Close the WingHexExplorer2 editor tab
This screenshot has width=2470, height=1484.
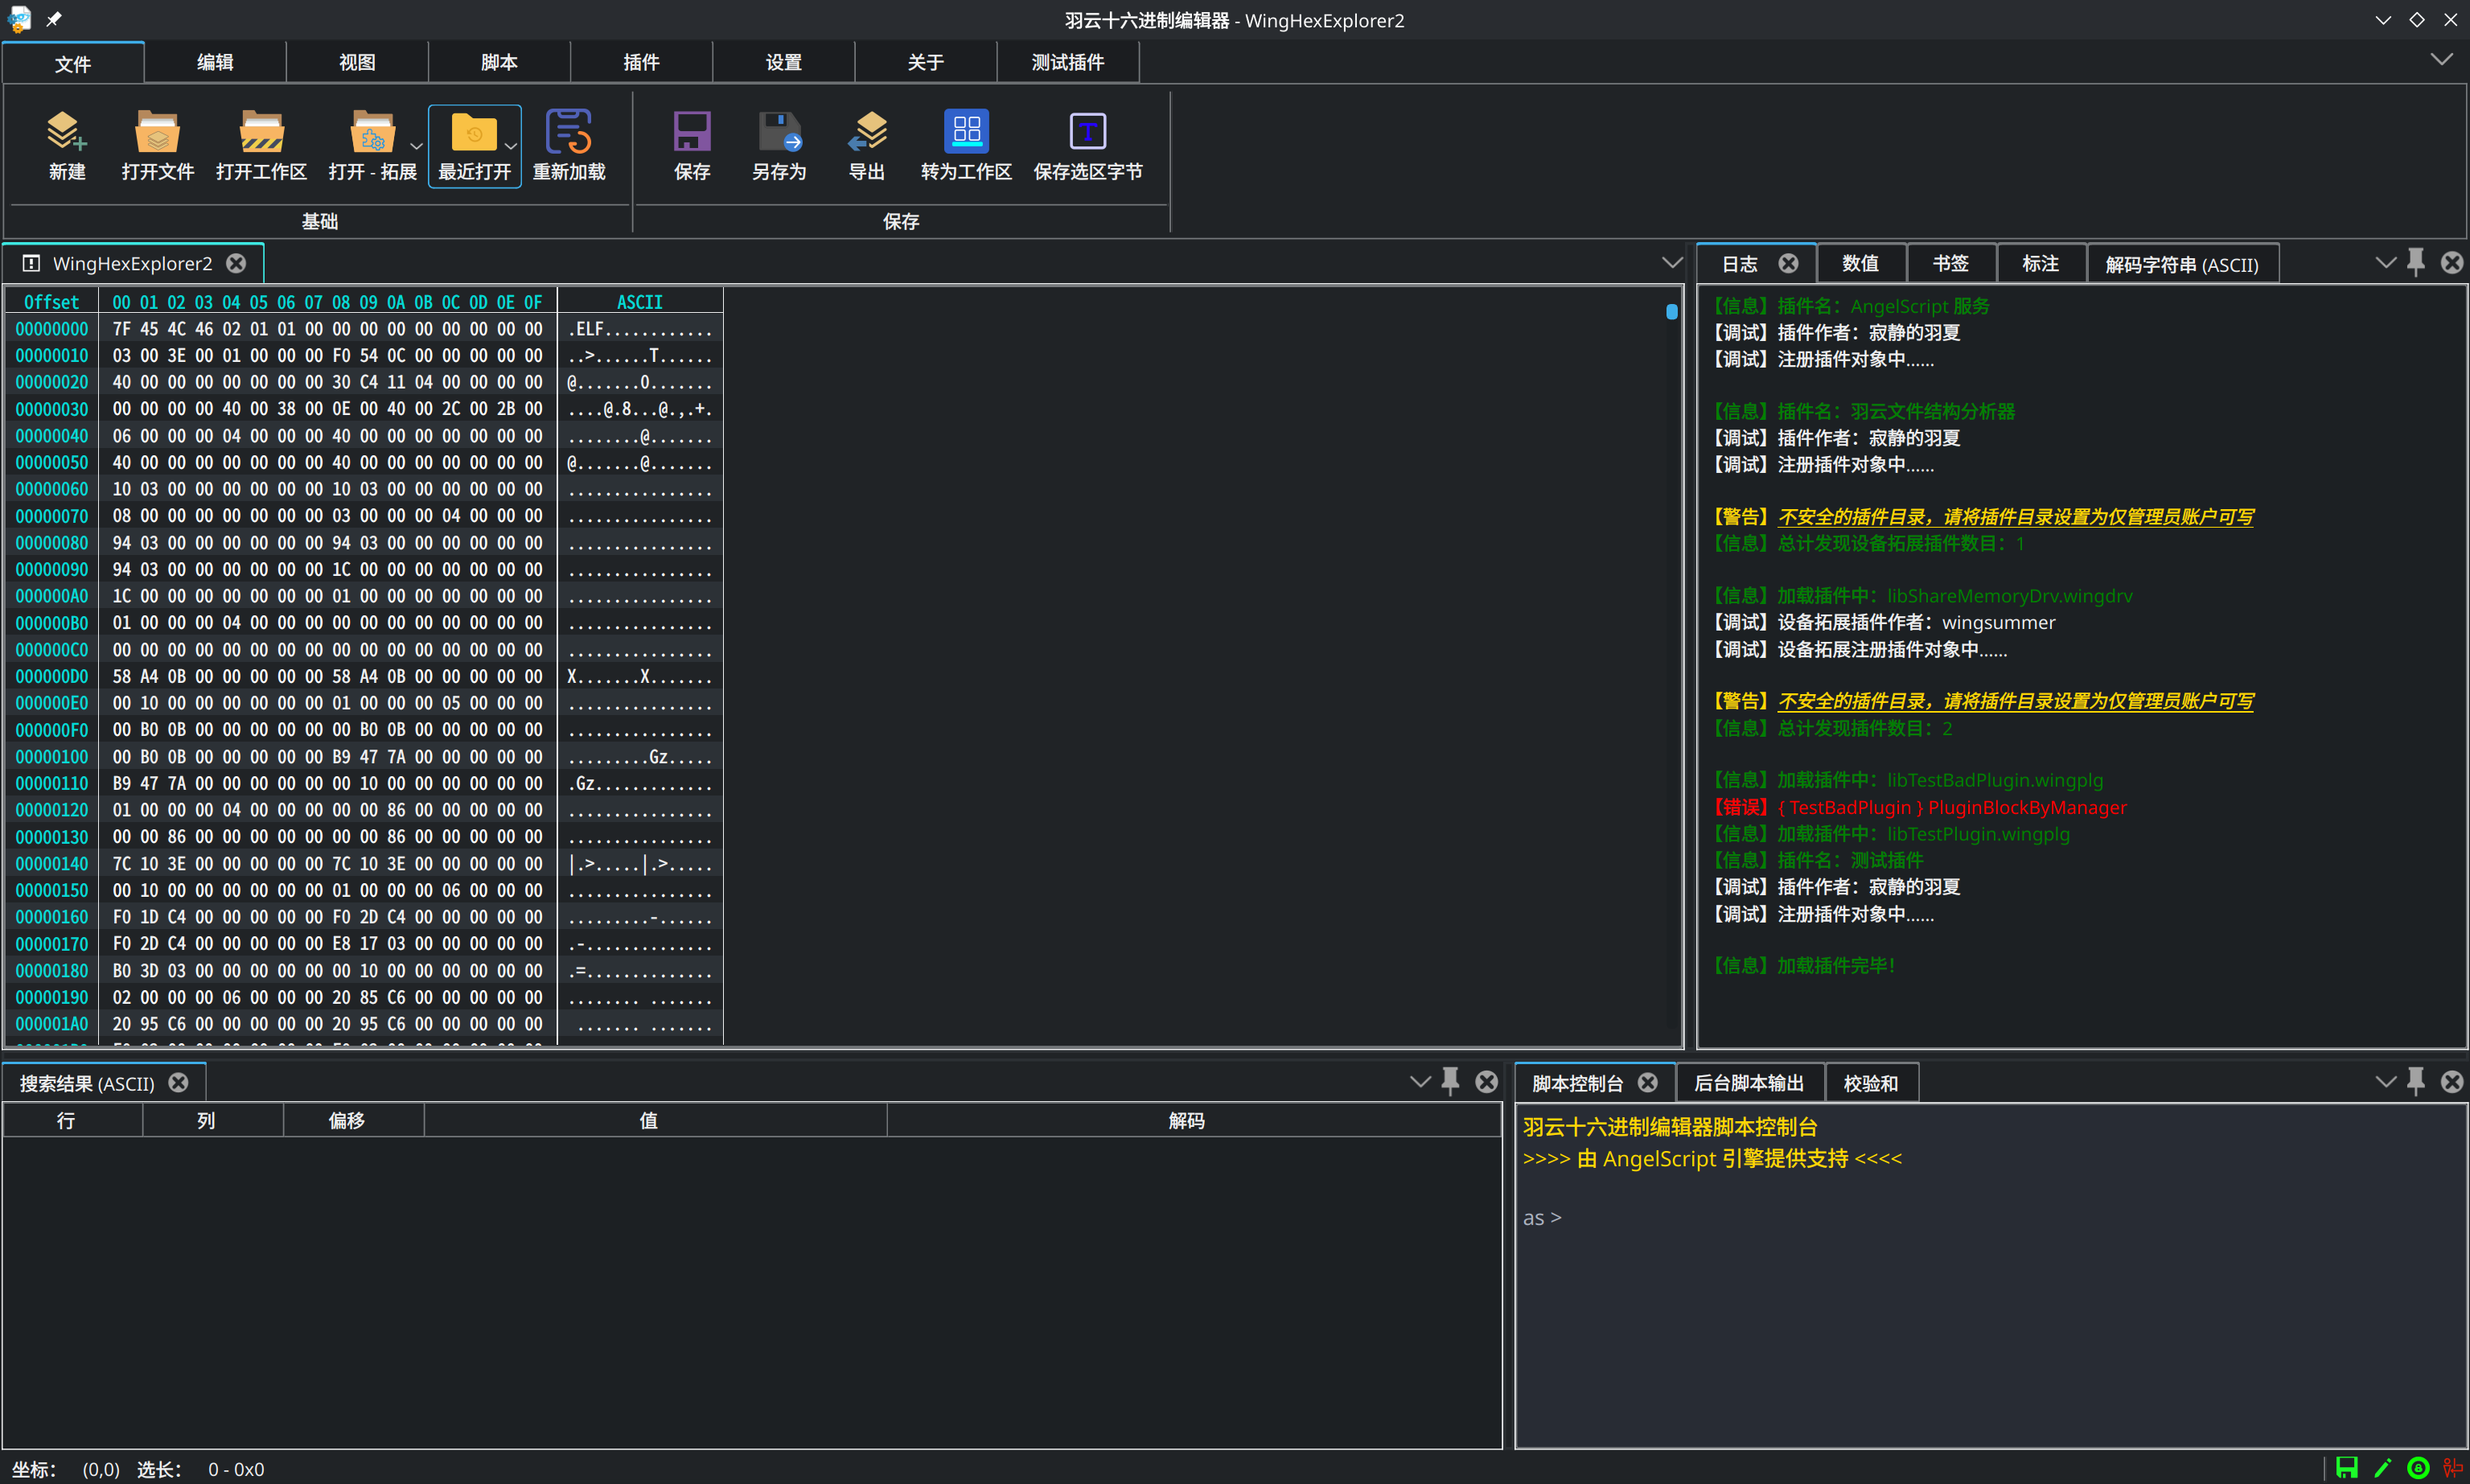click(x=236, y=263)
